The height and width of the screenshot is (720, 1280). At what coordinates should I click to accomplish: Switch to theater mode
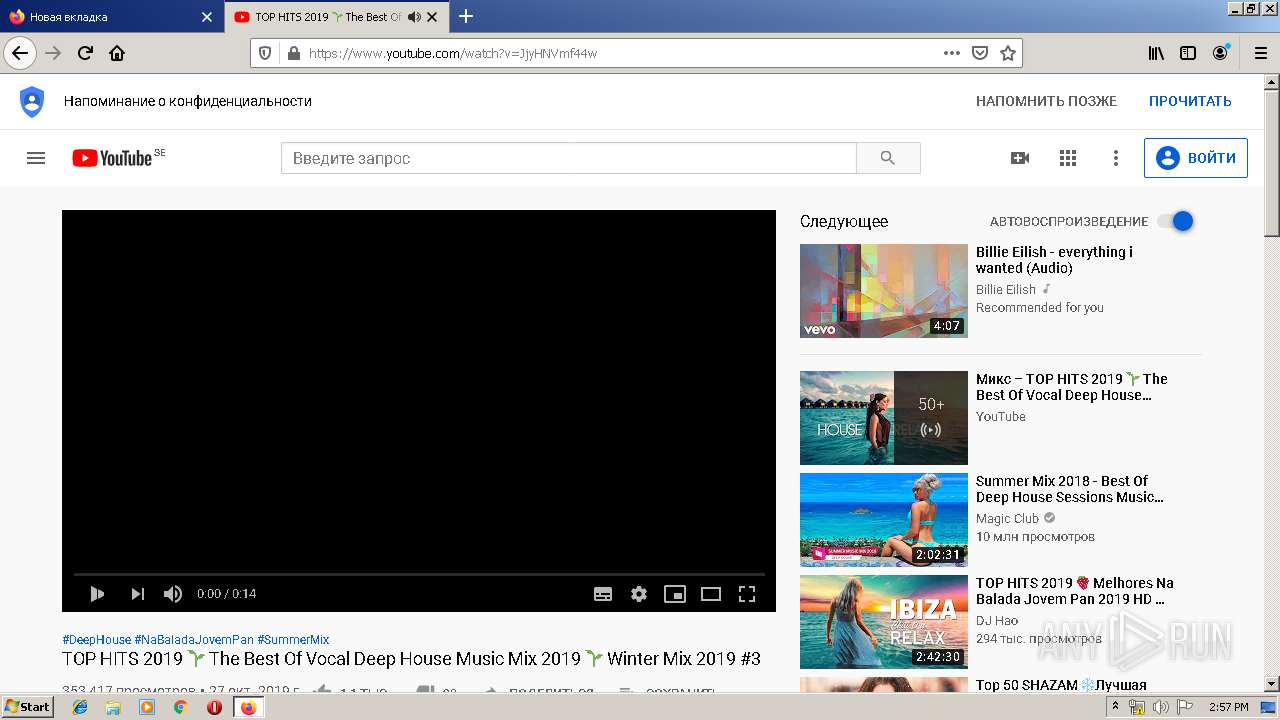[711, 594]
